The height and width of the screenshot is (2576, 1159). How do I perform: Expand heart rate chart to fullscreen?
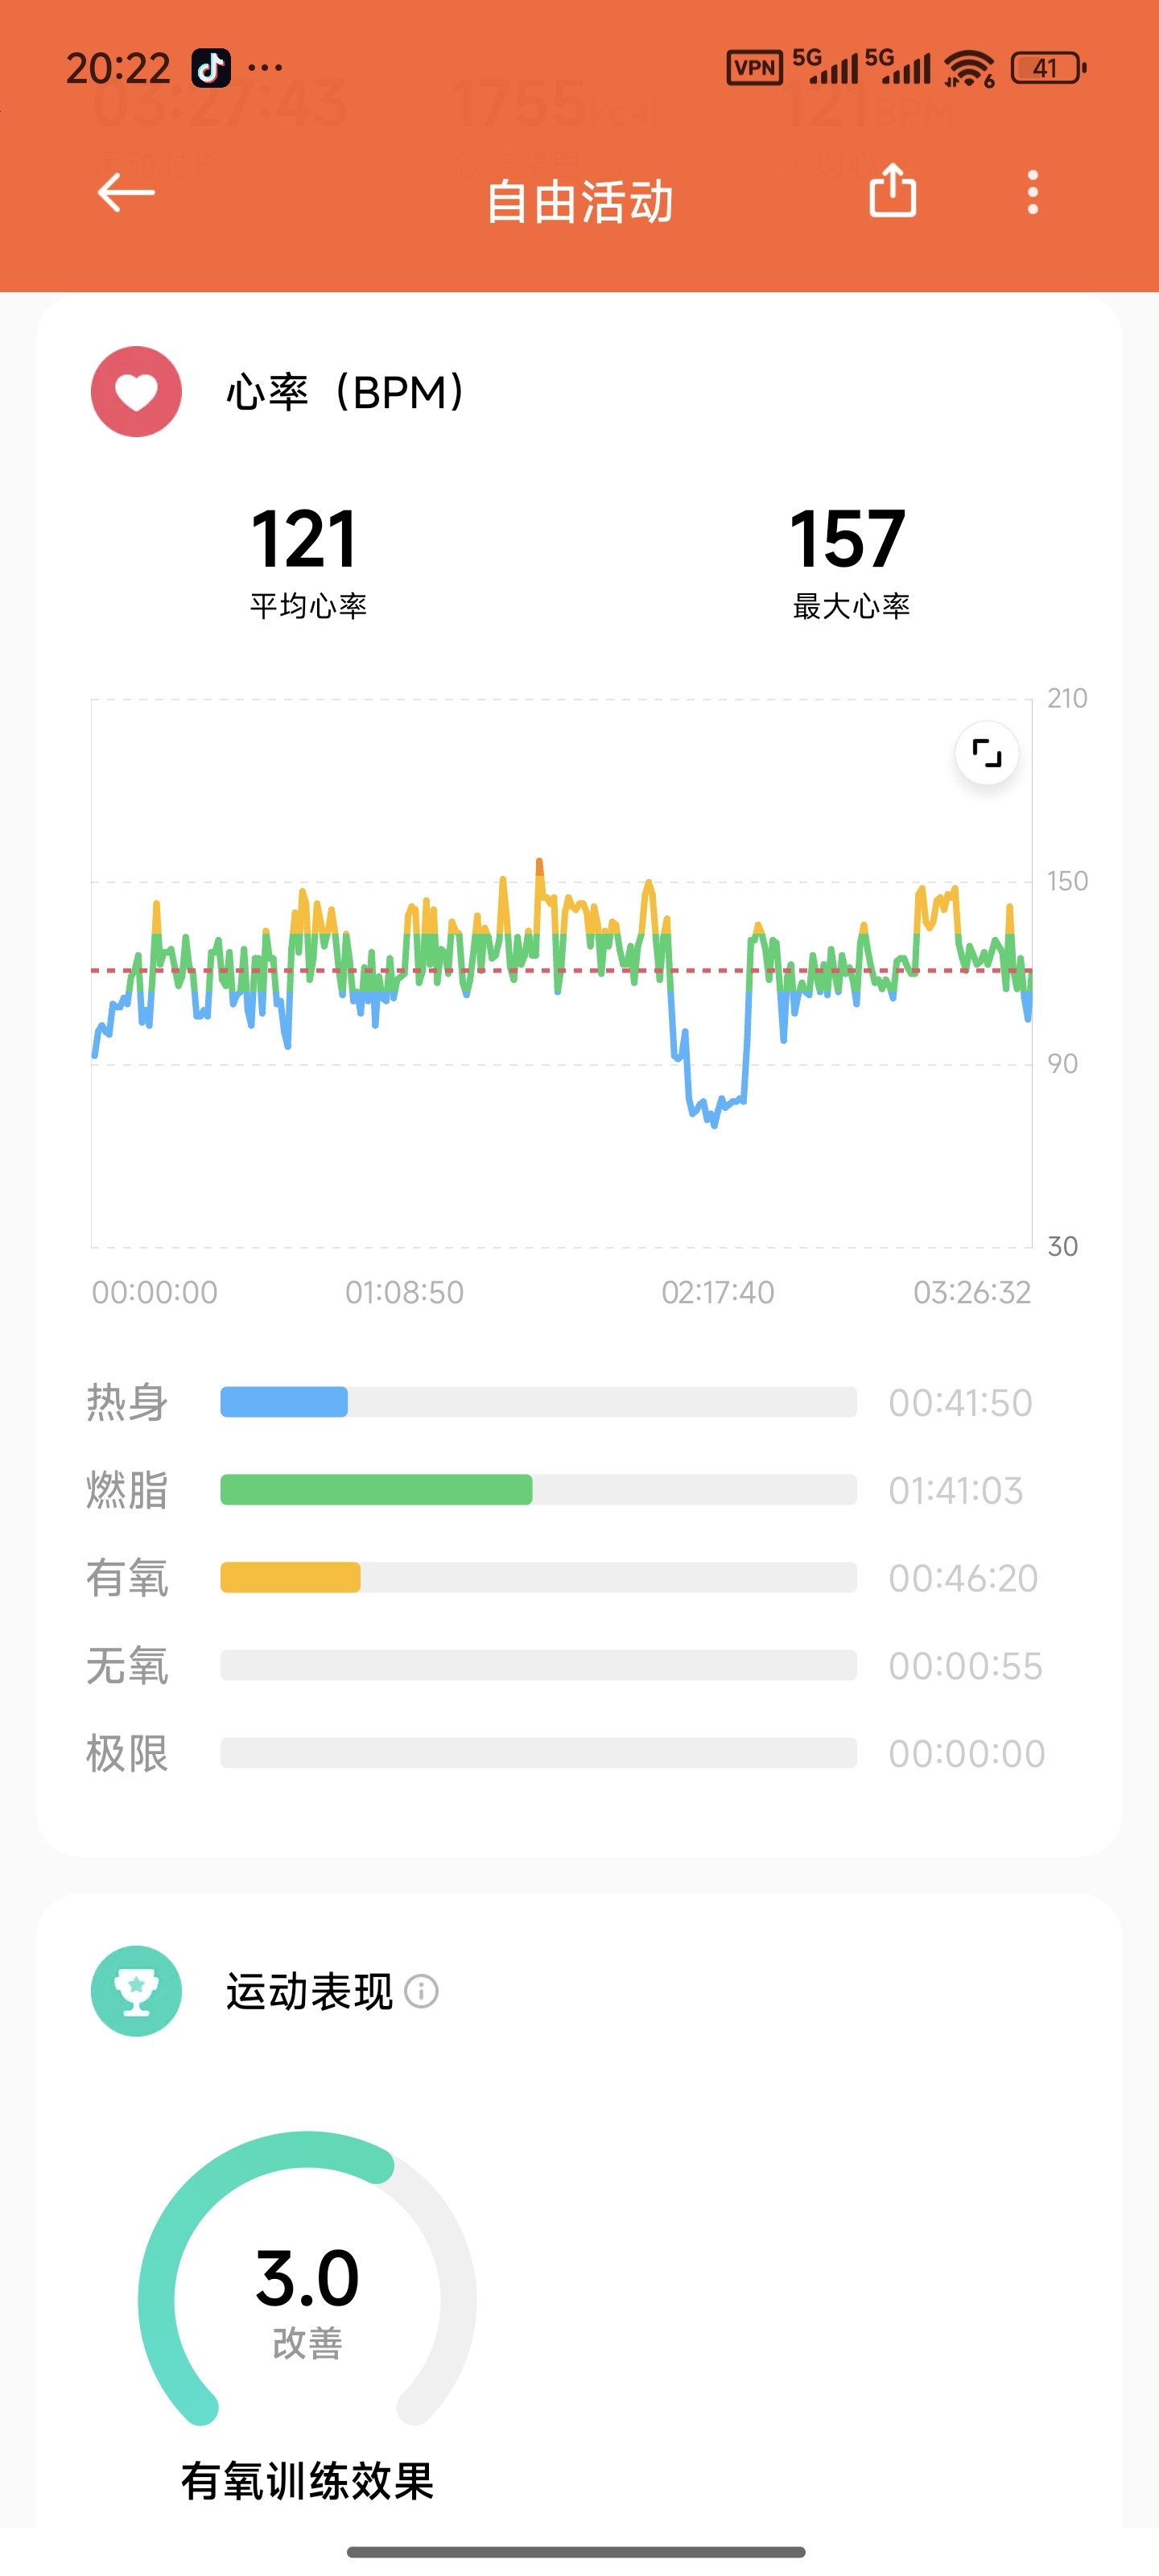click(x=986, y=753)
